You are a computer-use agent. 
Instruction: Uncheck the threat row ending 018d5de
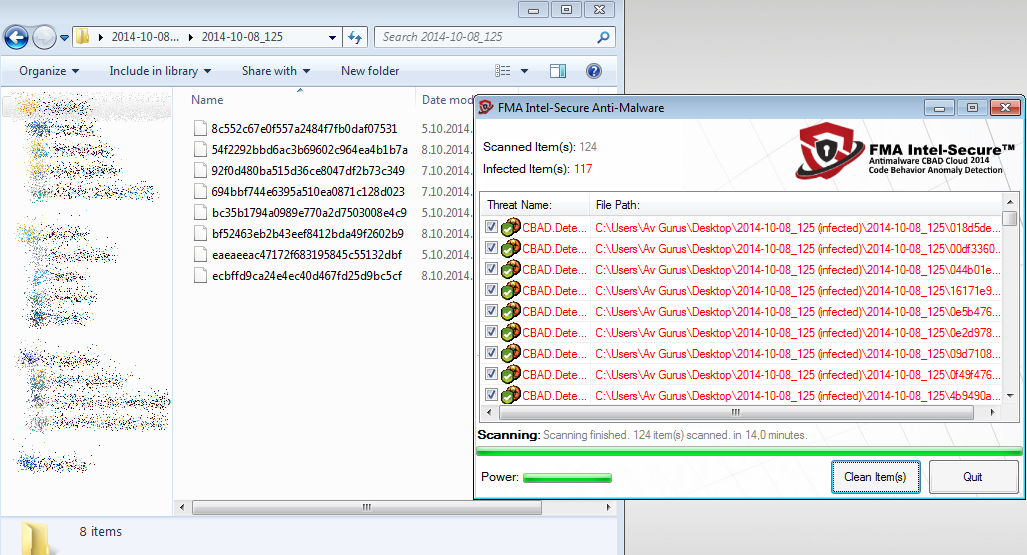point(491,227)
